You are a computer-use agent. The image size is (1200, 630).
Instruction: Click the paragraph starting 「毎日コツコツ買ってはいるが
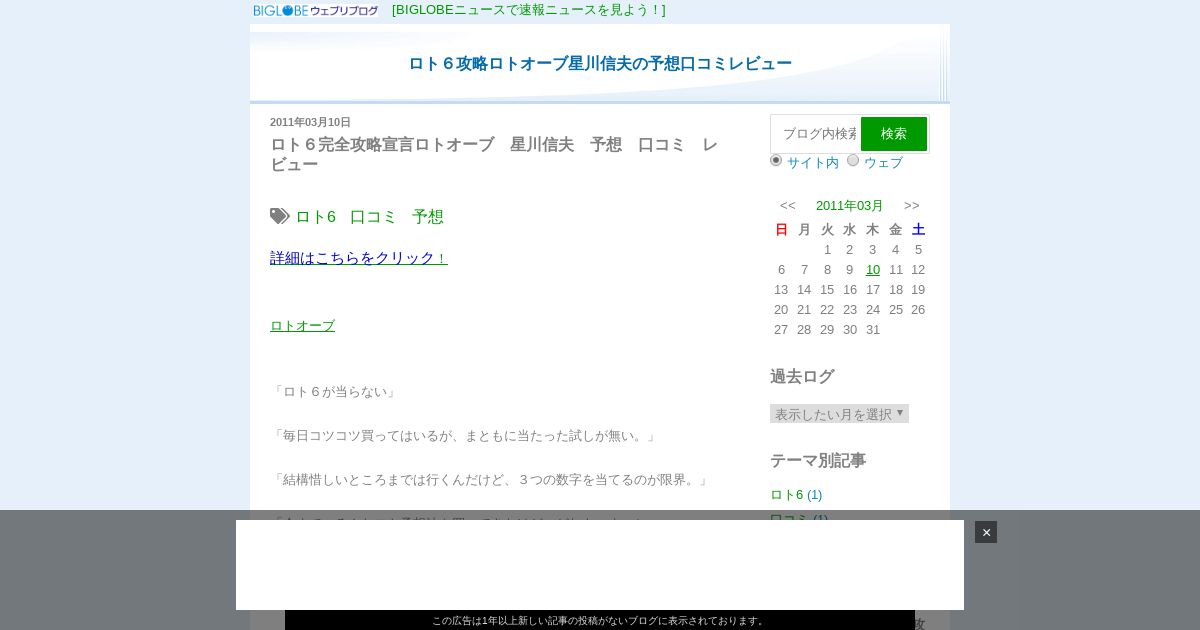pos(465,436)
